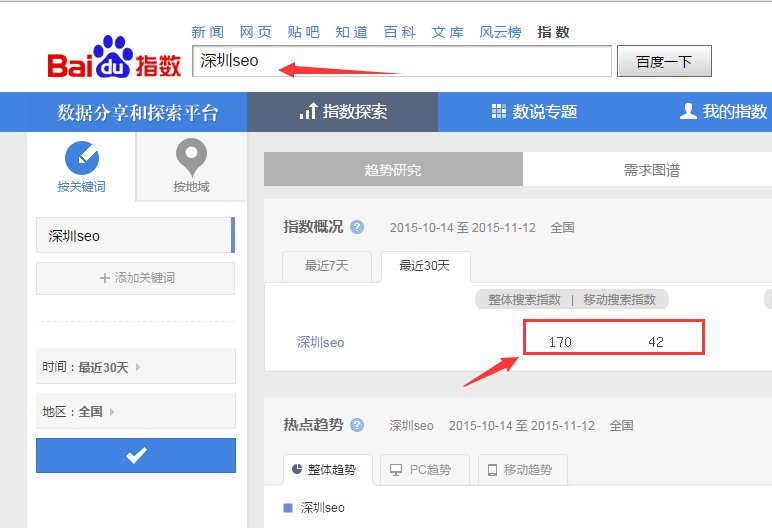Open the 数说专题 navigation tab
772x528 pixels.
pyautogui.click(x=534, y=112)
